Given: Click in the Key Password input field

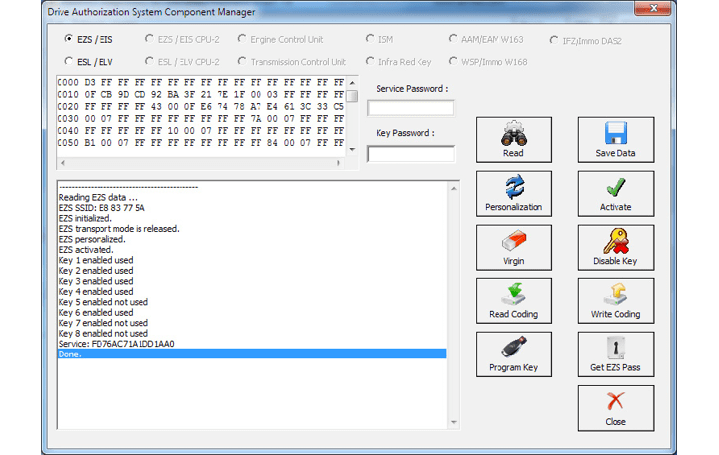Looking at the screenshot, I should click(410, 154).
